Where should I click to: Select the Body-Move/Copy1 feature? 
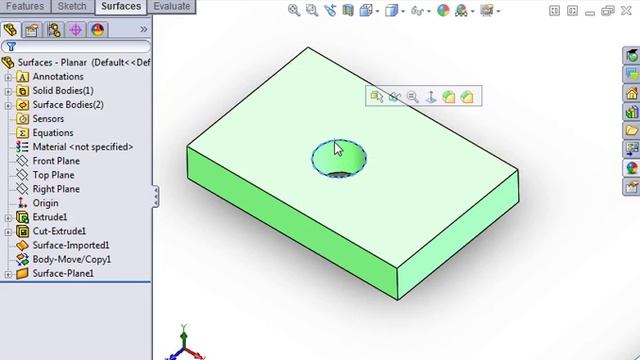tap(71, 259)
